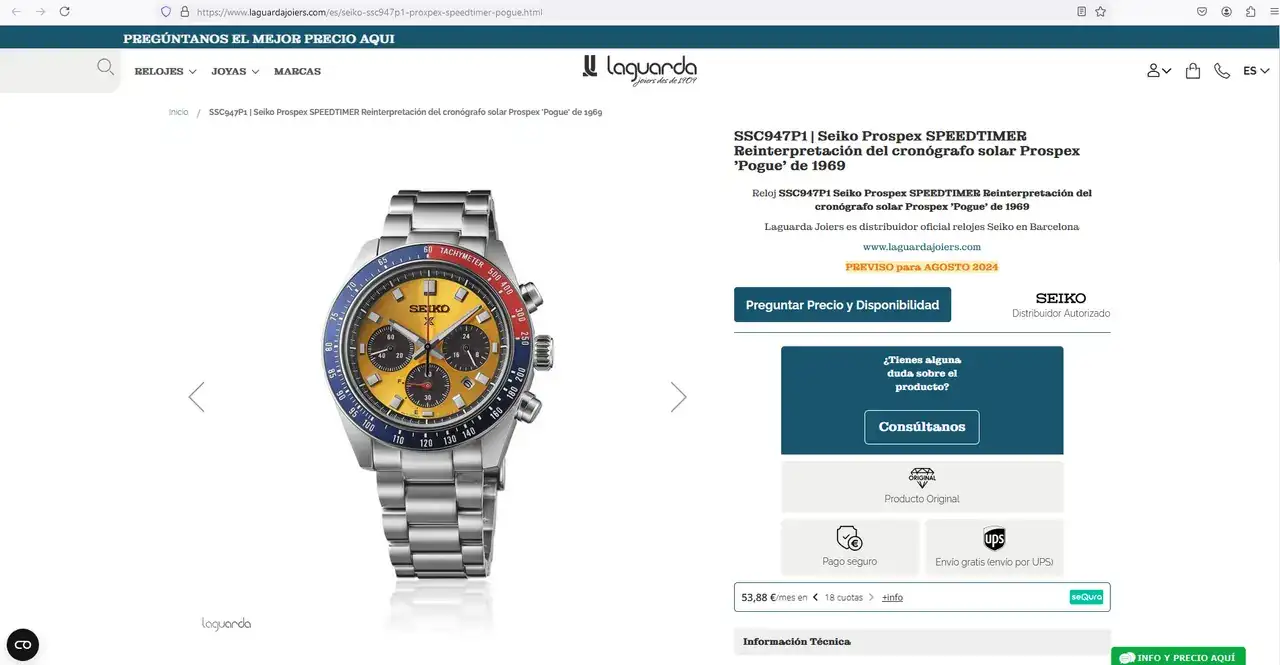
Task: Expand the JOYAS dropdown menu
Action: [235, 72]
